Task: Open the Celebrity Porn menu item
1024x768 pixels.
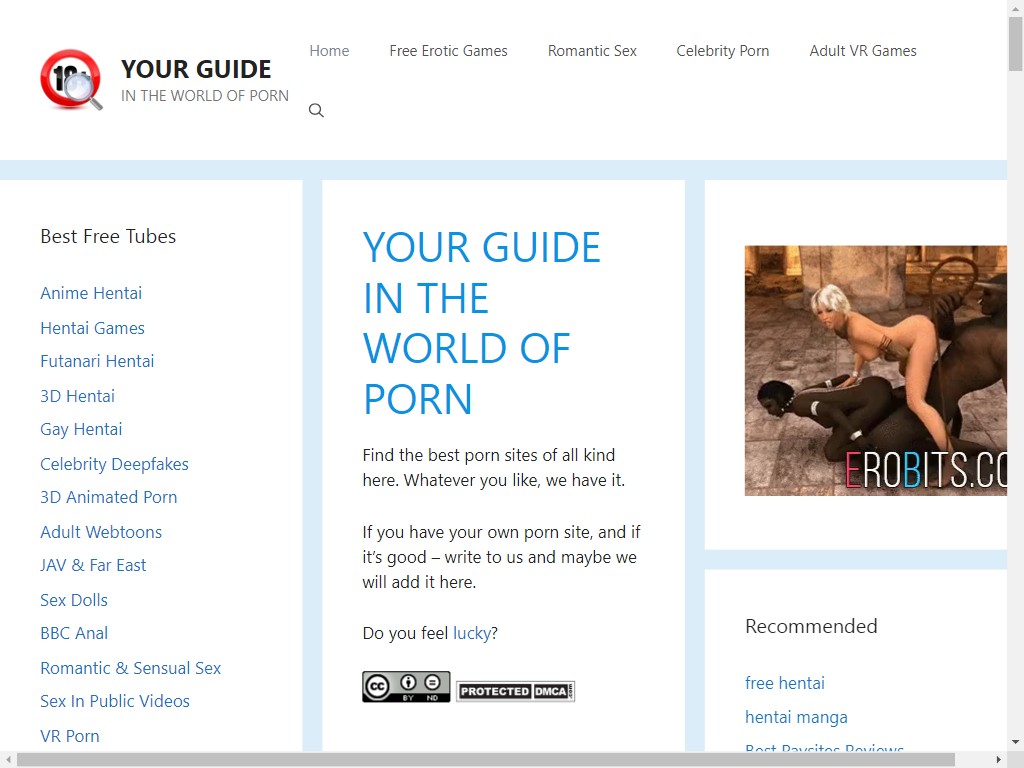Action: (722, 51)
